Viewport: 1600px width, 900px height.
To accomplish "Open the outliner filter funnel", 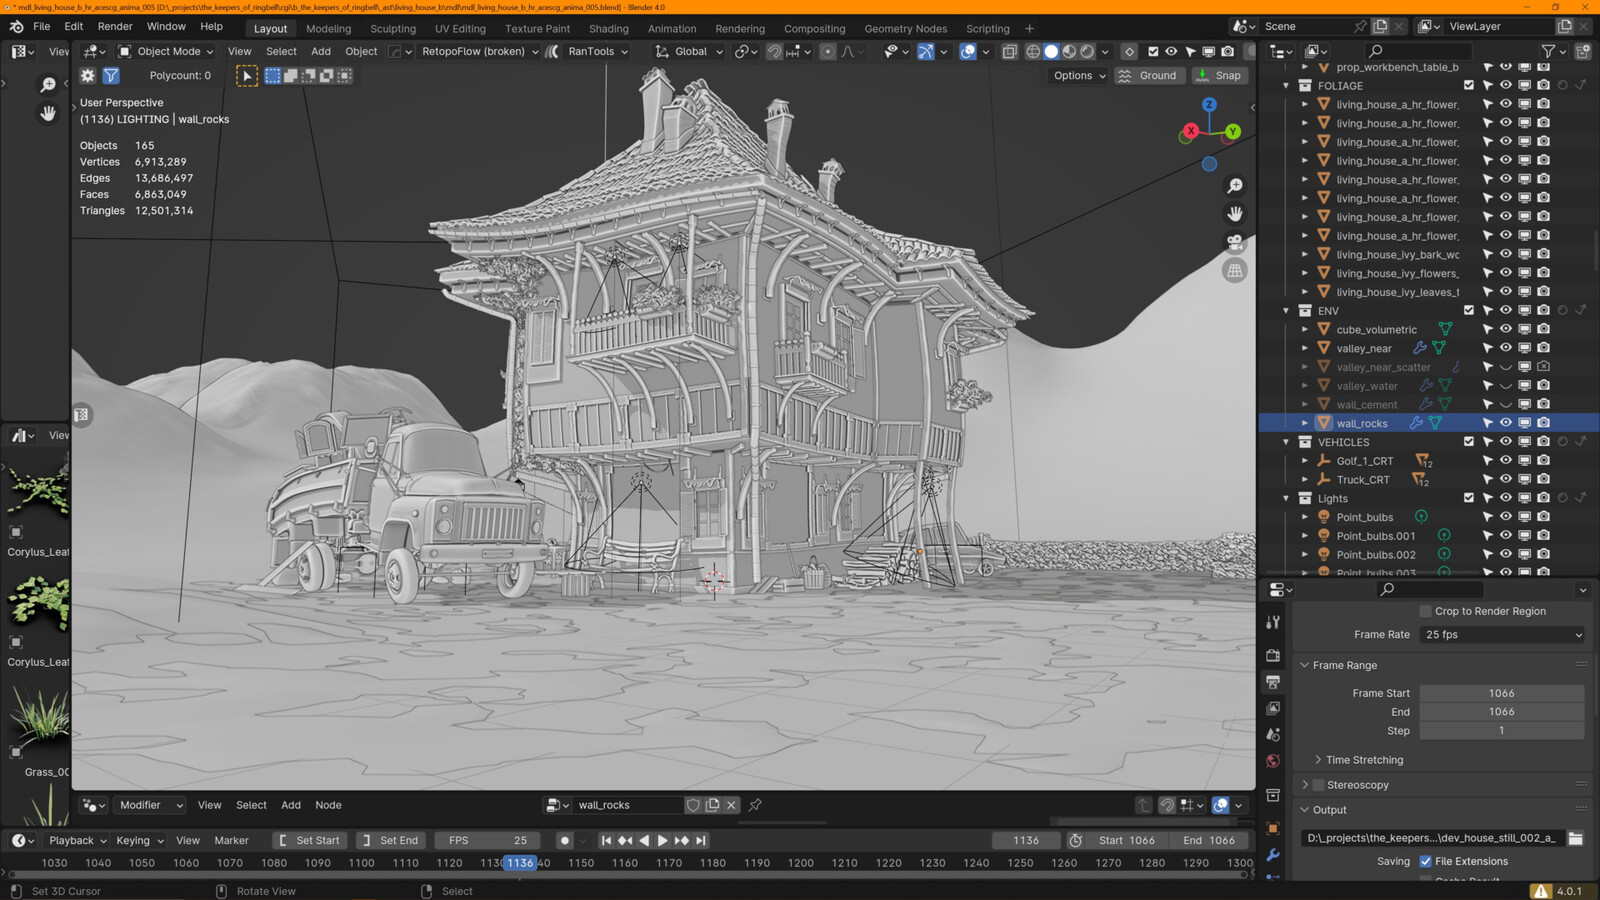I will point(1548,51).
